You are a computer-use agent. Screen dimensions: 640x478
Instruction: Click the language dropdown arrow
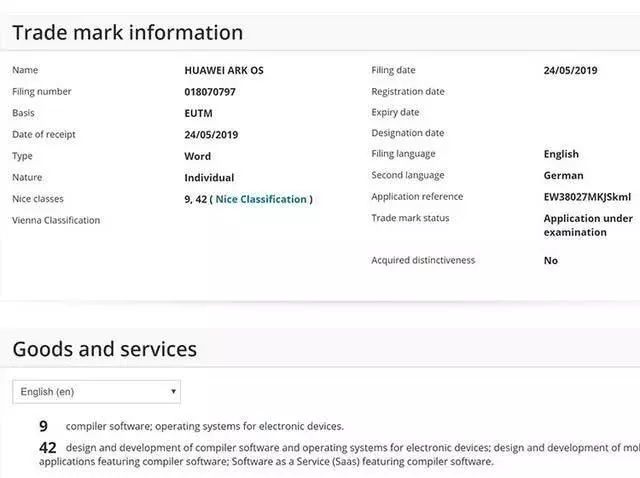click(x=173, y=392)
